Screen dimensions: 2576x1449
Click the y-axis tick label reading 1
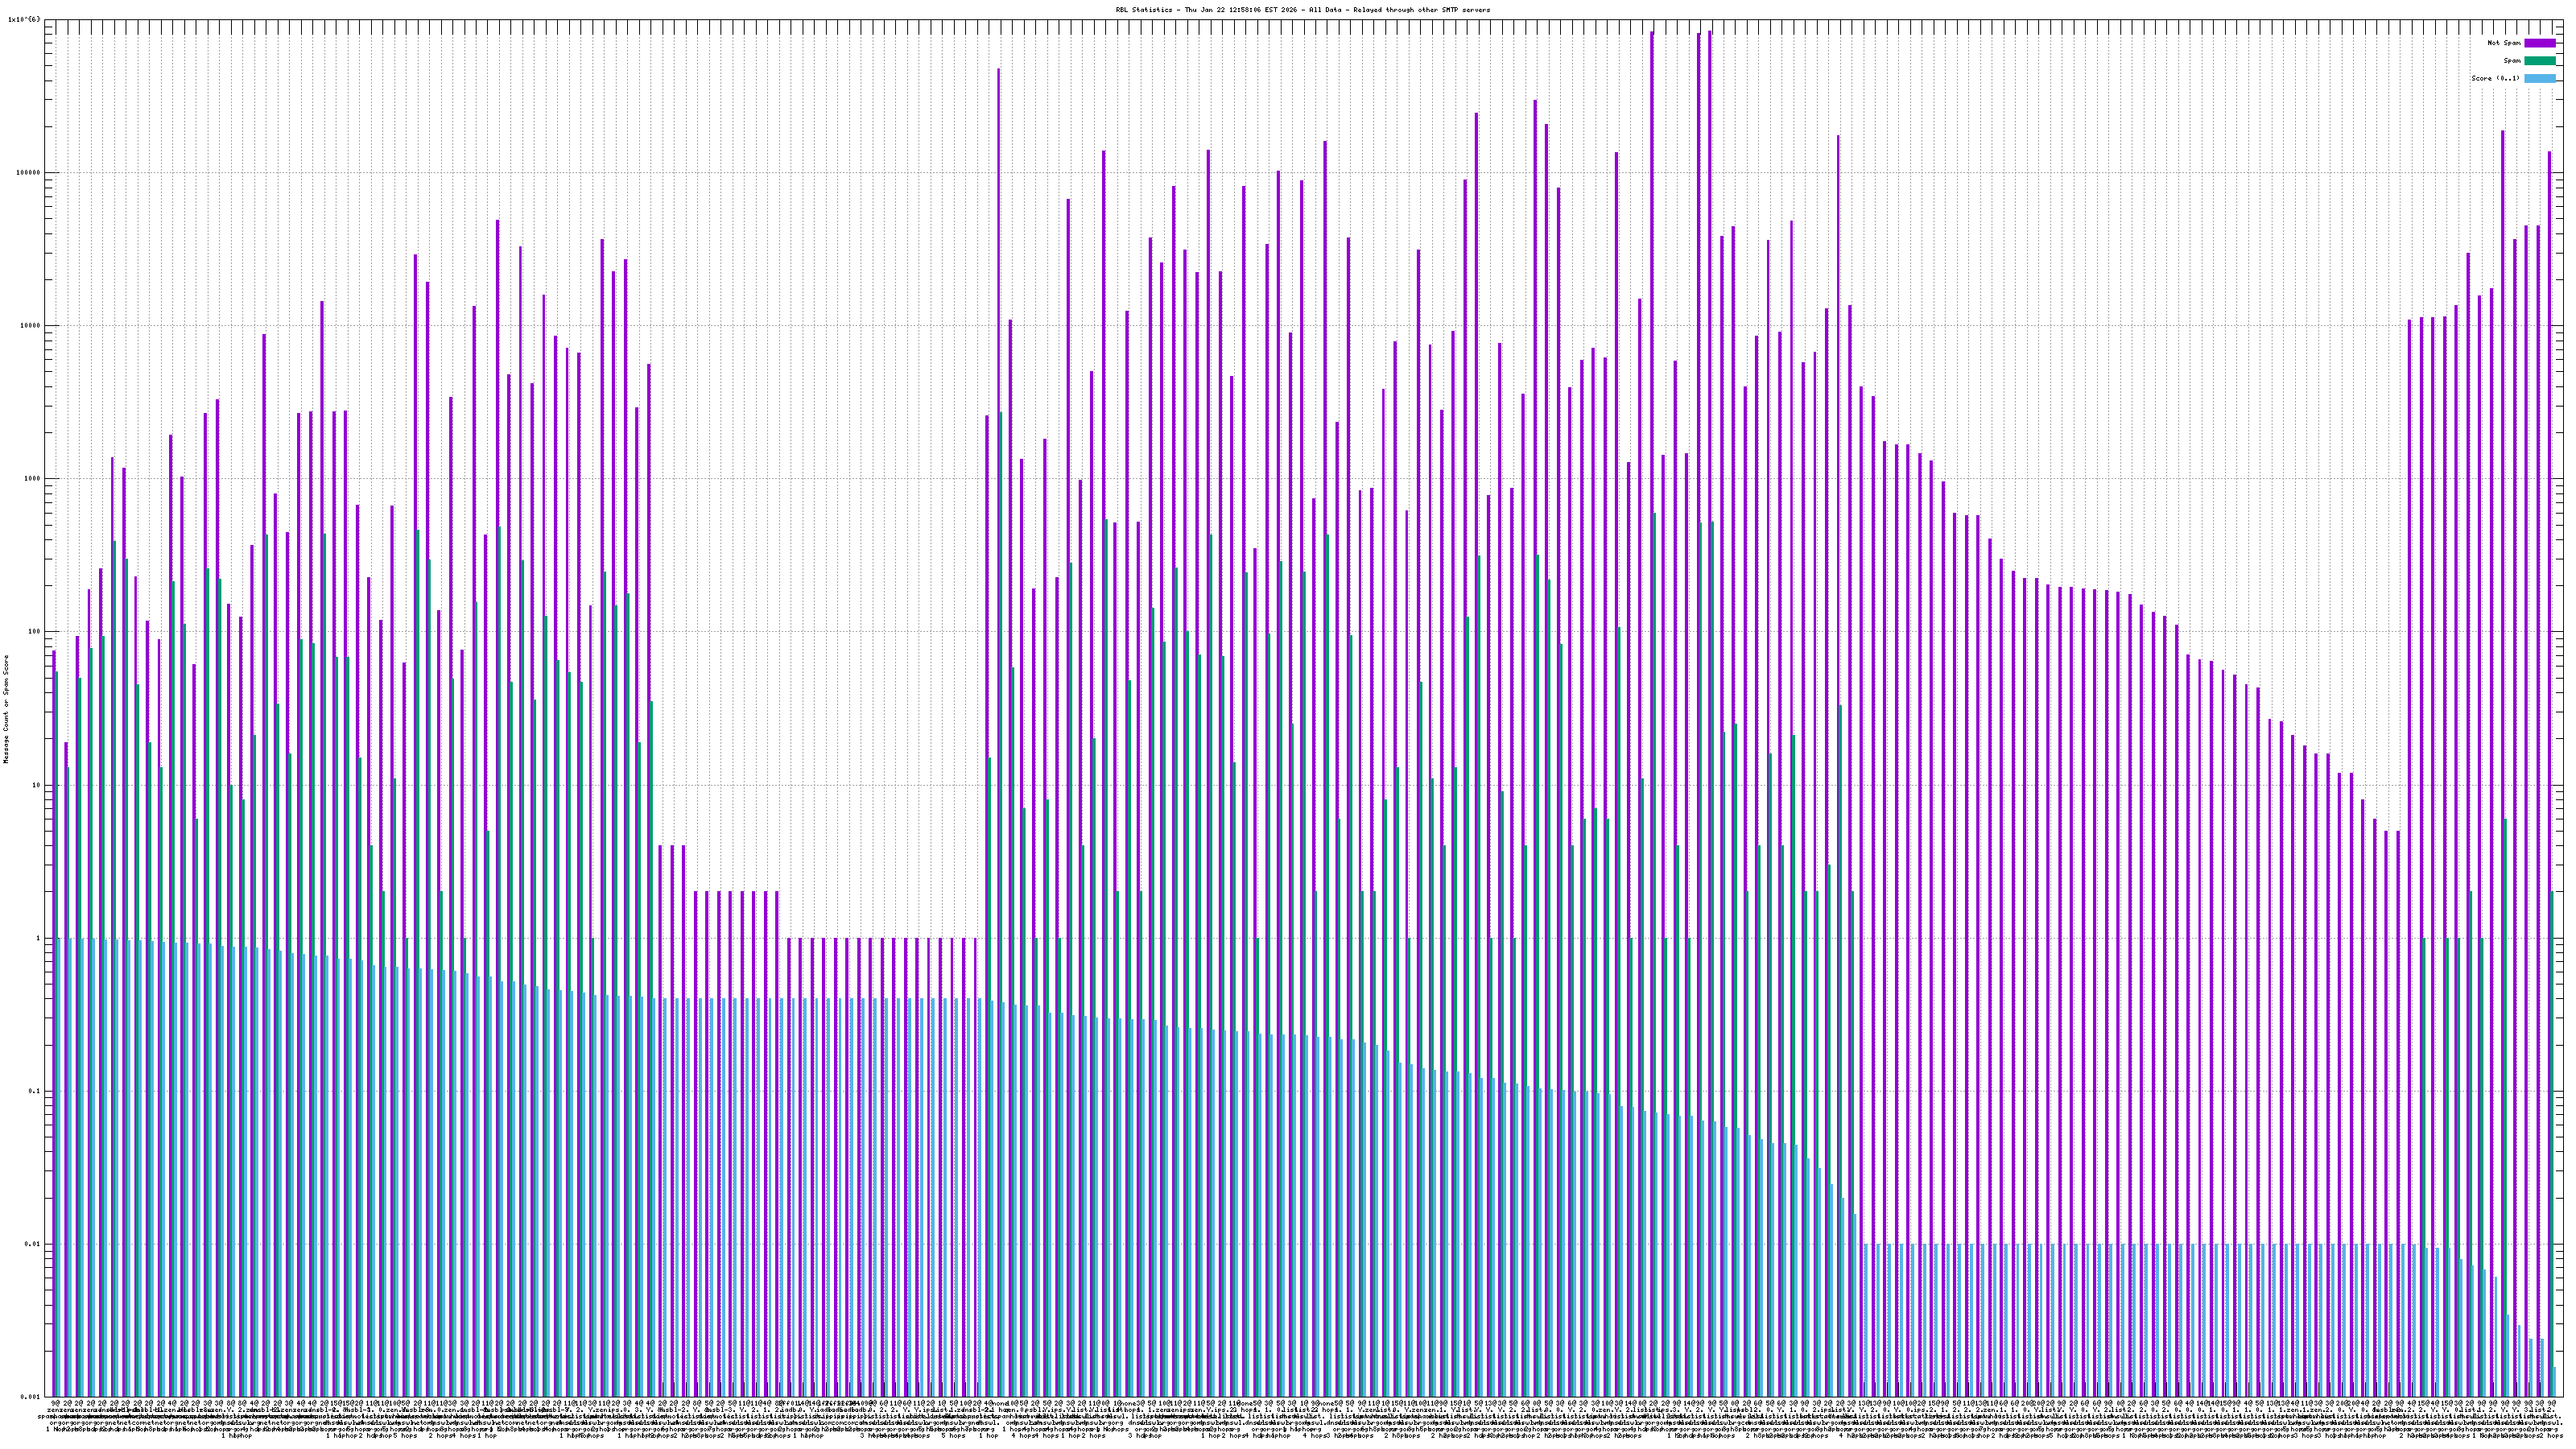[x=39, y=938]
